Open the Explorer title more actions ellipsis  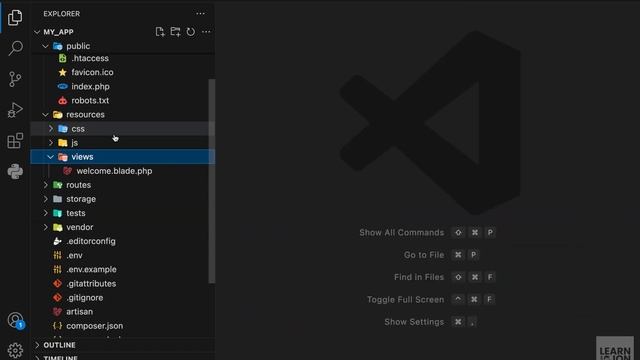[200, 13]
